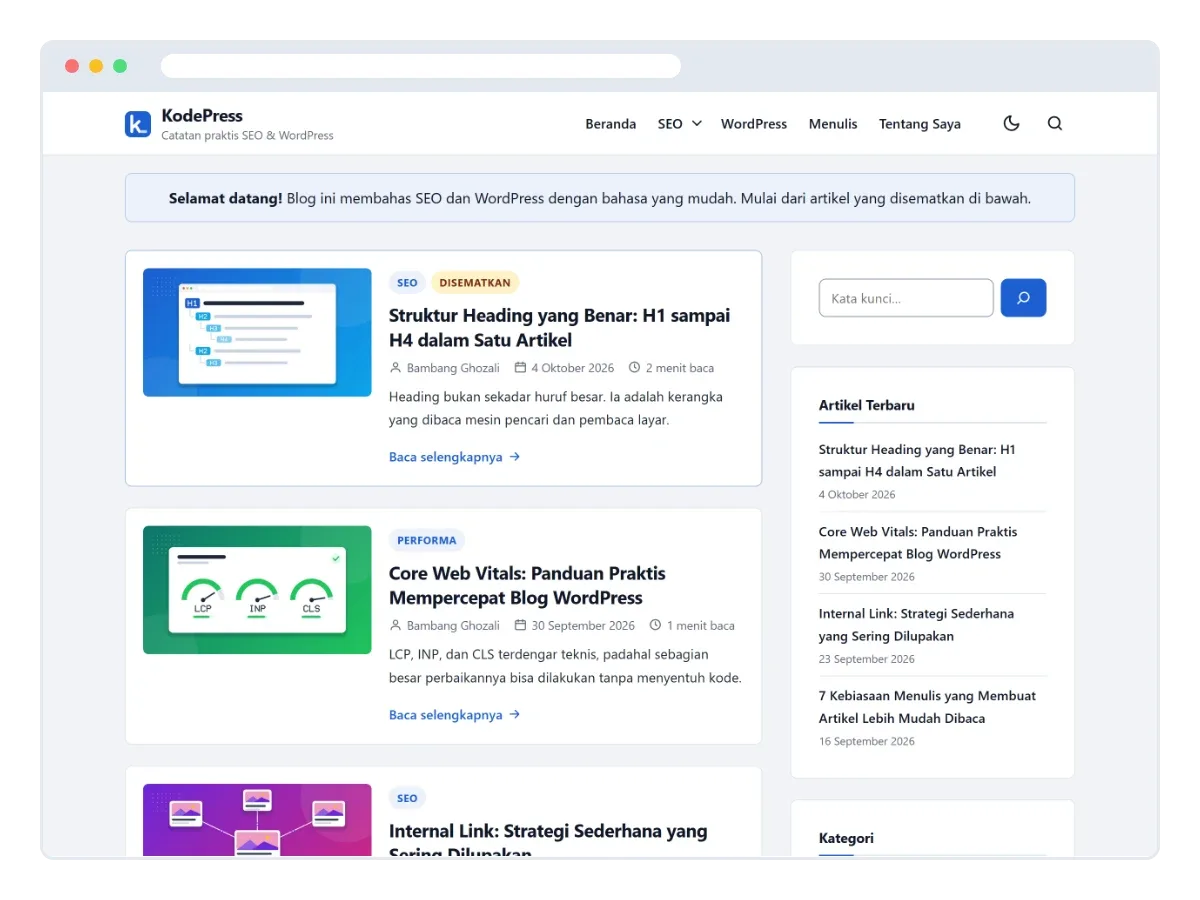Viewport: 1200px width, 900px height.
Task: Click the DISEMATKAN badge
Action: (475, 283)
